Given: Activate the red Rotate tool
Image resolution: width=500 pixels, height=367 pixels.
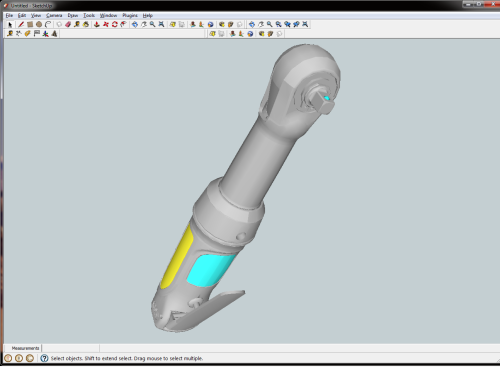Looking at the screenshot, I should 115,24.
